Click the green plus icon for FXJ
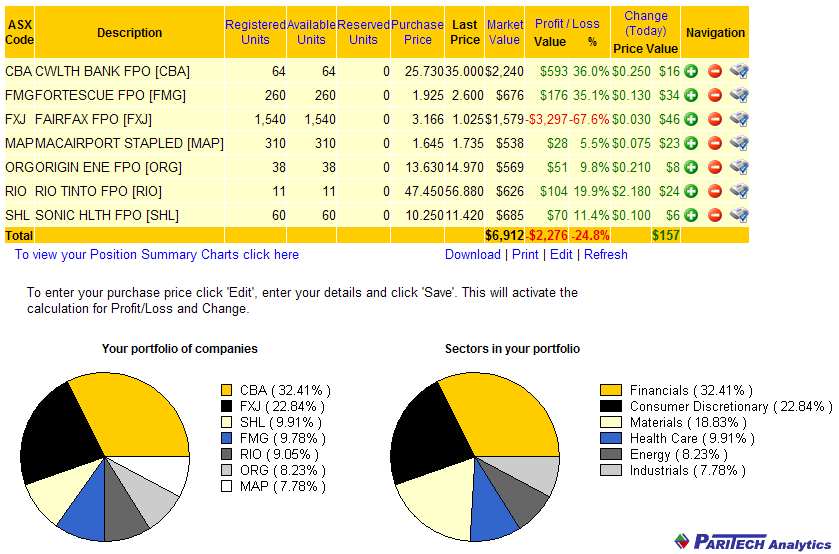The width and height of the screenshot is (839, 554). (x=691, y=119)
